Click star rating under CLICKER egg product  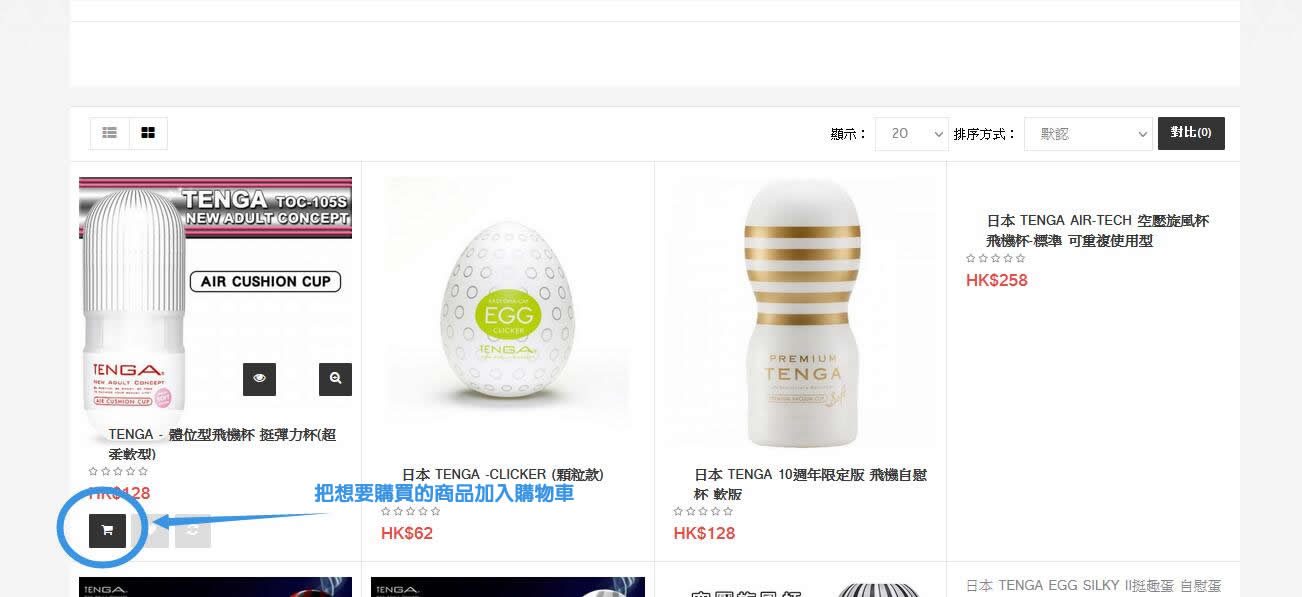tap(410, 511)
